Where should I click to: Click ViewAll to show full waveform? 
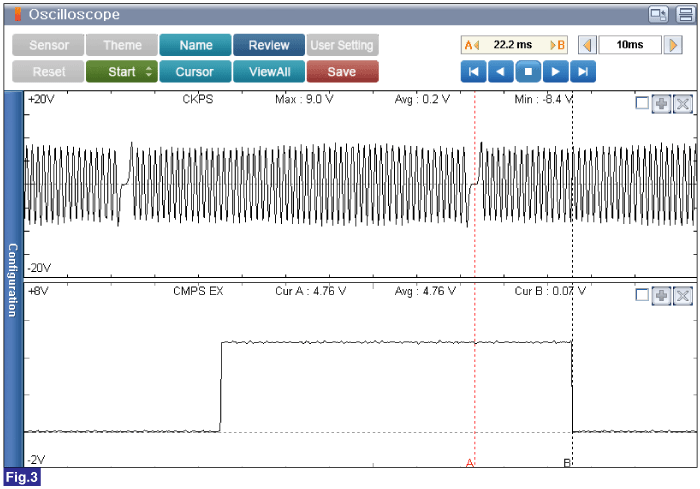[x=269, y=71]
